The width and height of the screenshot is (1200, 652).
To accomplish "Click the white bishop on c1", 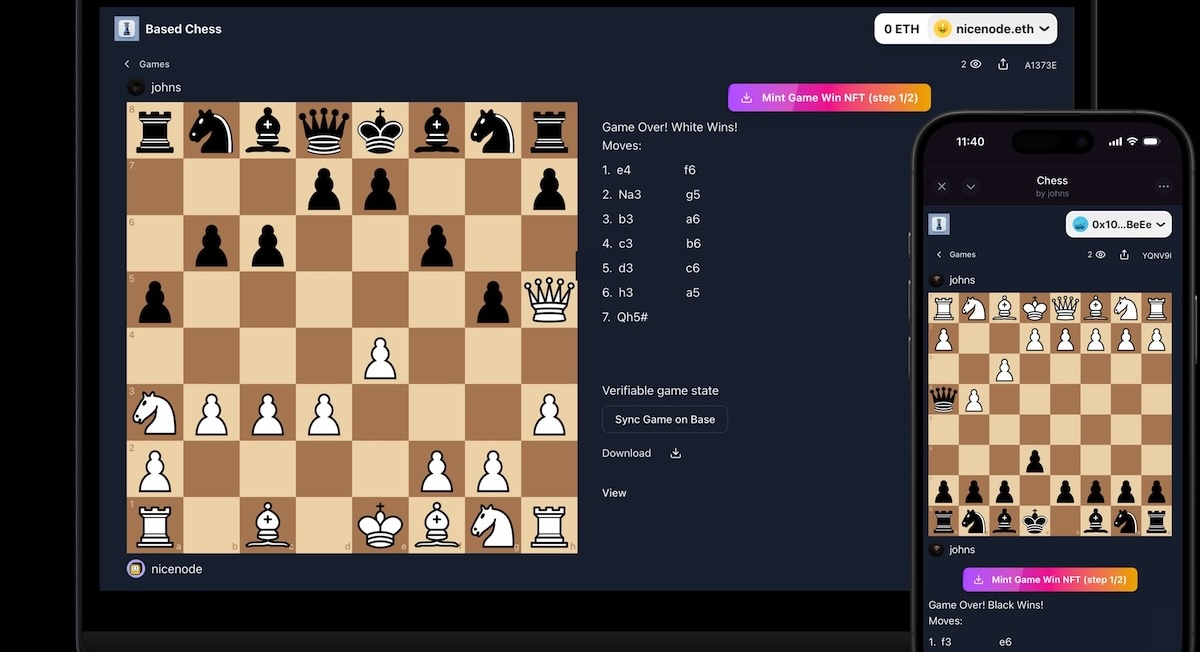I will click(267, 525).
